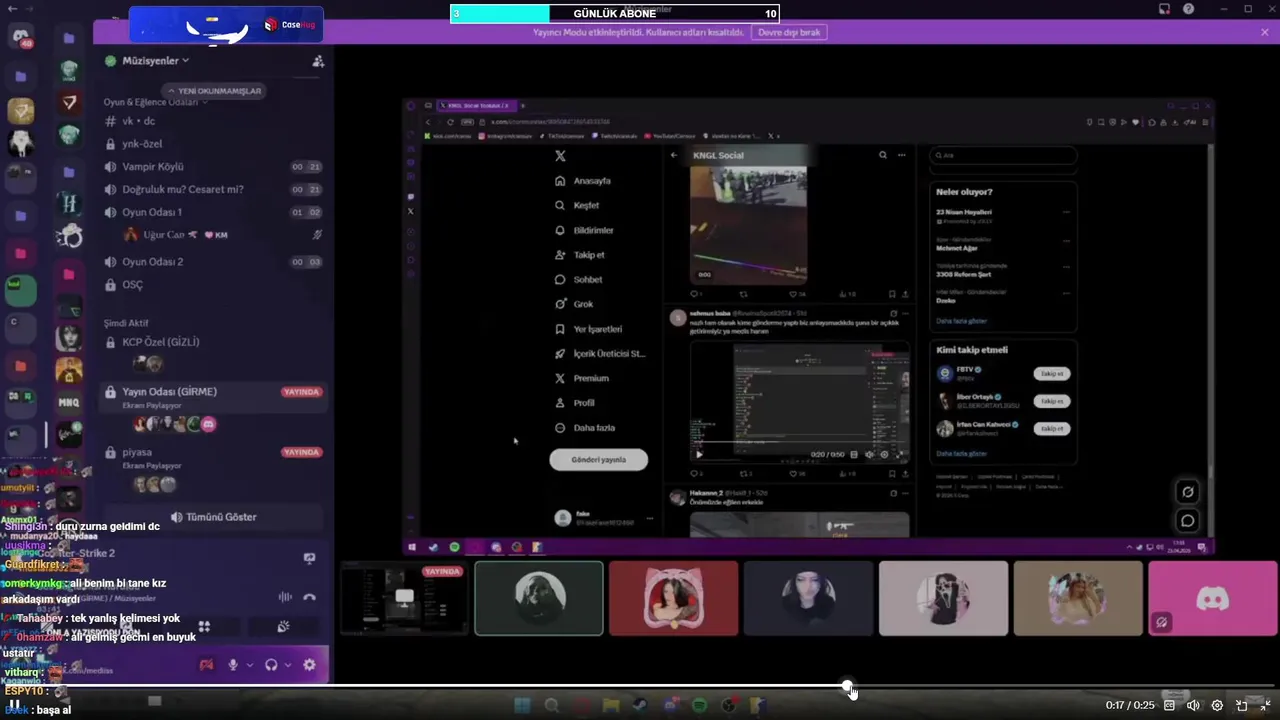Click the GÜNLÜK ABONE progress bar

click(x=614, y=13)
